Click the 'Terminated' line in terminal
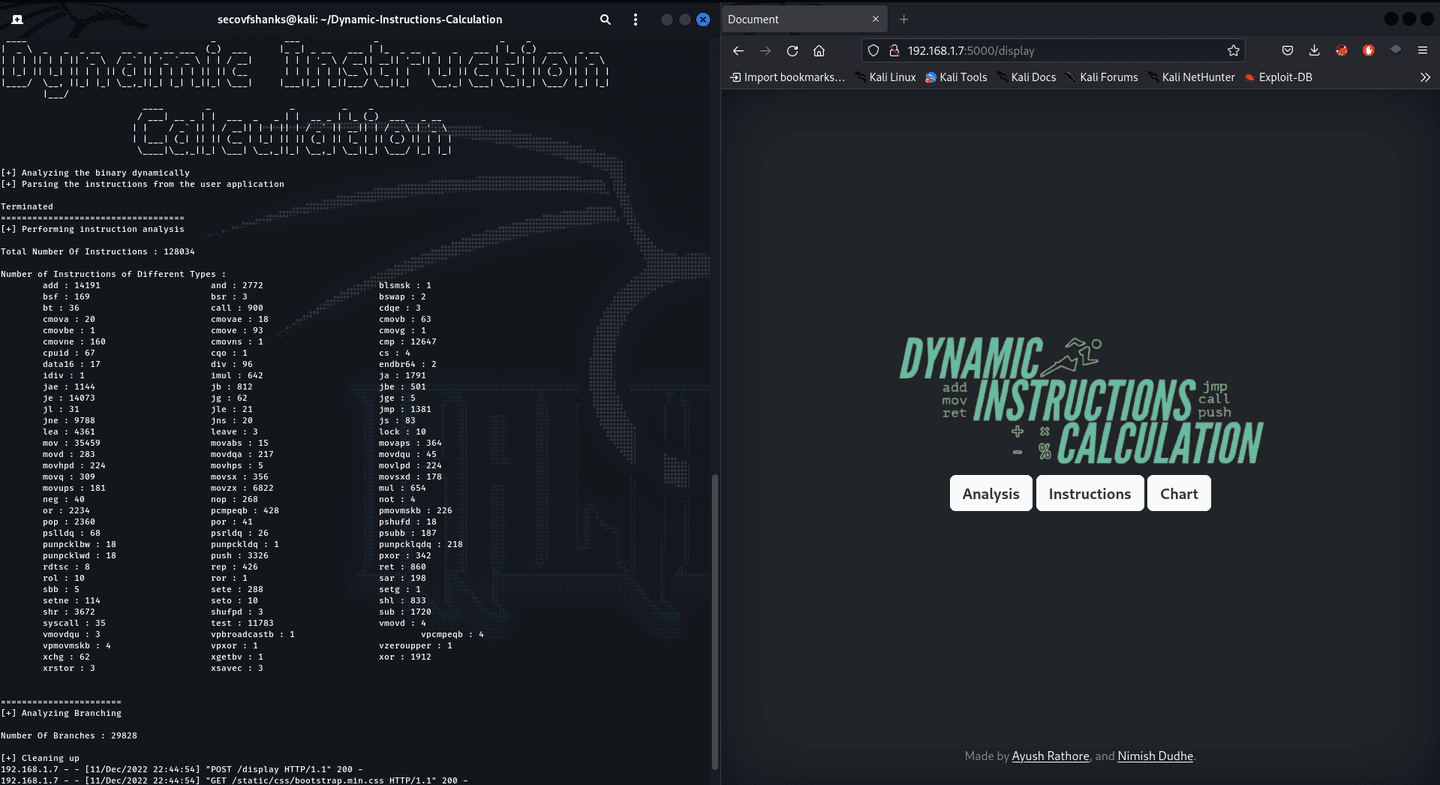Screen dimensions: 1440x785 click(27, 207)
